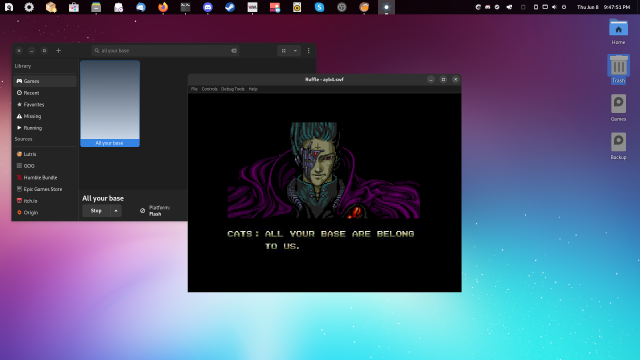This screenshot has height=360, width=640.
Task: Open the speaker app icon in panel
Action: 297,7
